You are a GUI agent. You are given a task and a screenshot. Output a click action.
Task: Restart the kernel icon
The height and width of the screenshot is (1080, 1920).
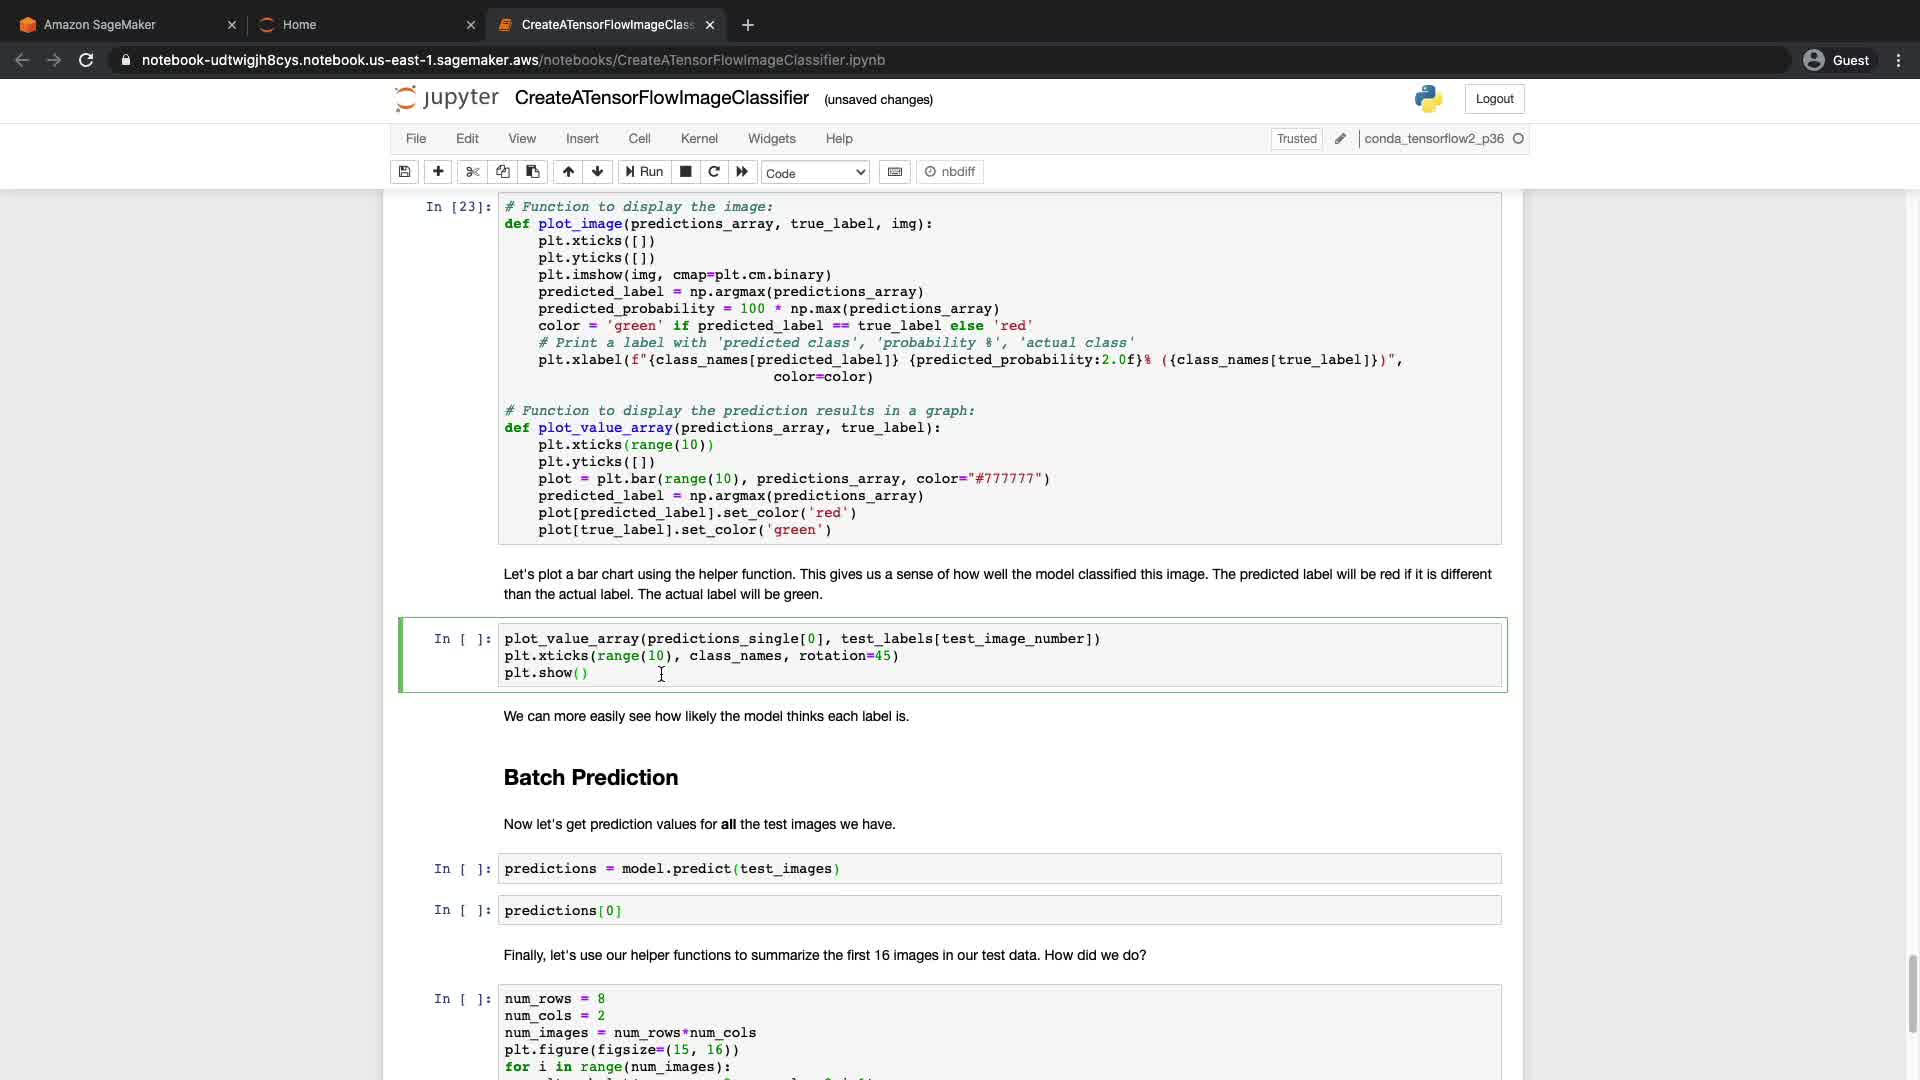point(714,172)
